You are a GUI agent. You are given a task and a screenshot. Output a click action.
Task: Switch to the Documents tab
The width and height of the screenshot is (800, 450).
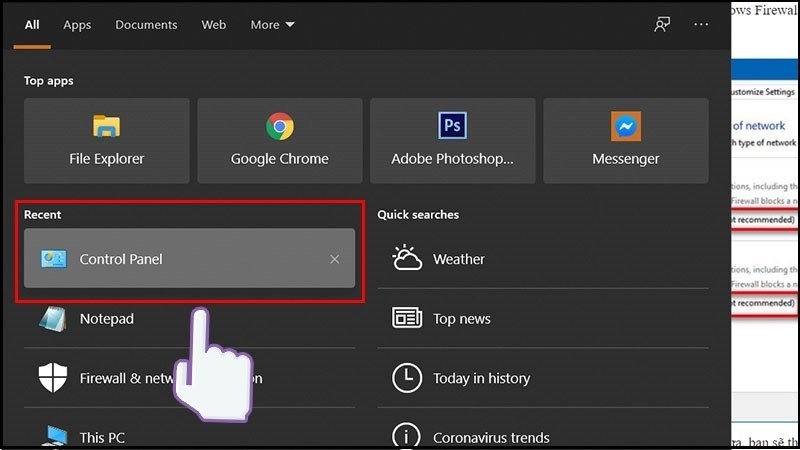[x=146, y=24]
